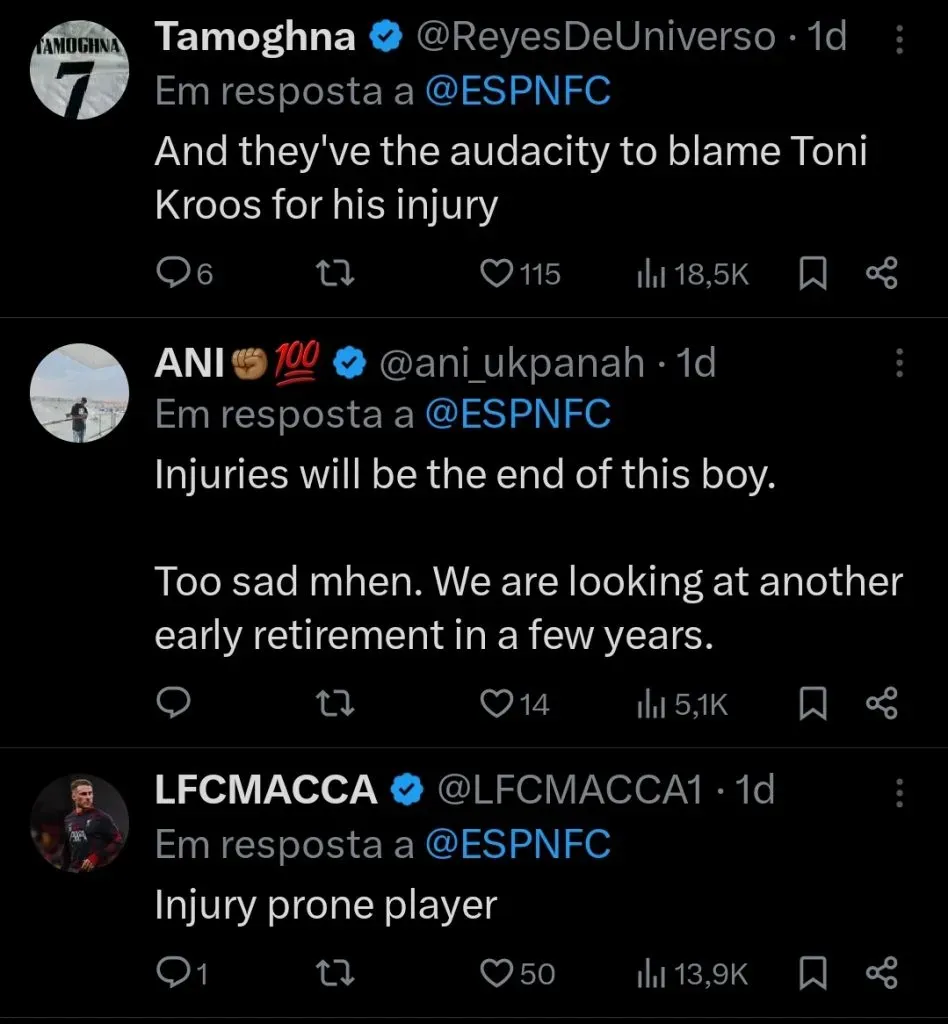Reply to Tamoghna's tweet about Toni Kroos

[x=176, y=273]
